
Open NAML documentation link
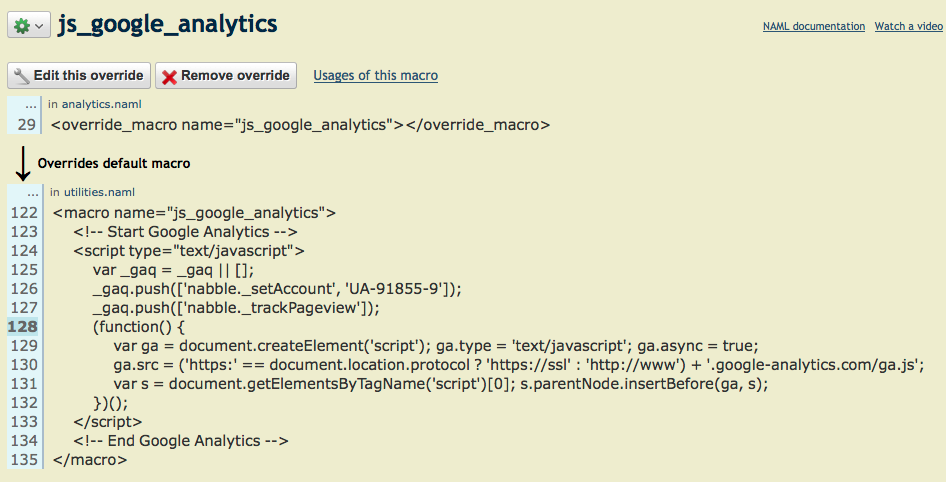813,26
